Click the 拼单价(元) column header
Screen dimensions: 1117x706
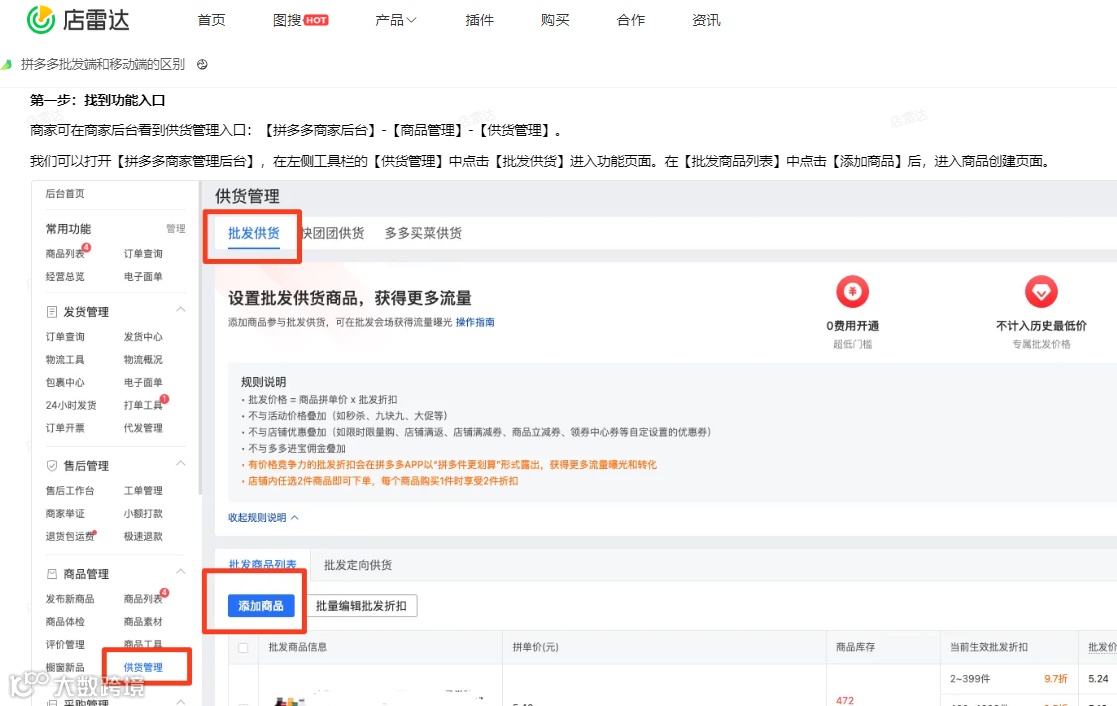pos(536,647)
